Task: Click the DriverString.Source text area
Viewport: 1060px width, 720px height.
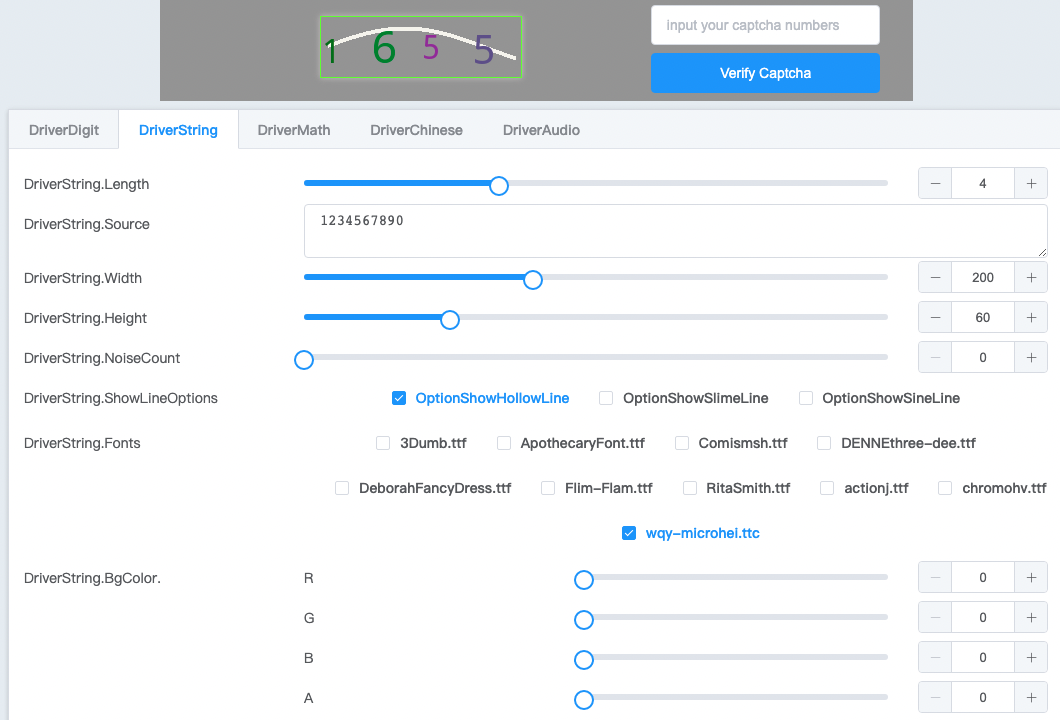Action: [x=676, y=231]
